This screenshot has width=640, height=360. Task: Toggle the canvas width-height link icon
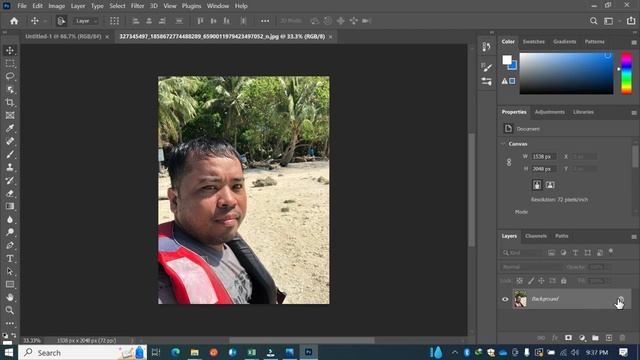coord(509,162)
